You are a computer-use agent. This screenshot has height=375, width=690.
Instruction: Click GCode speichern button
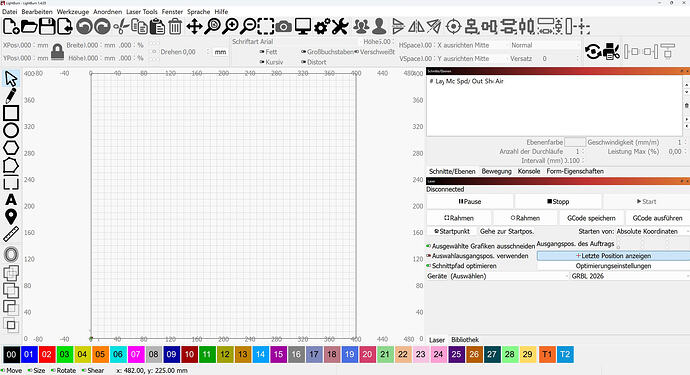pyautogui.click(x=591, y=218)
